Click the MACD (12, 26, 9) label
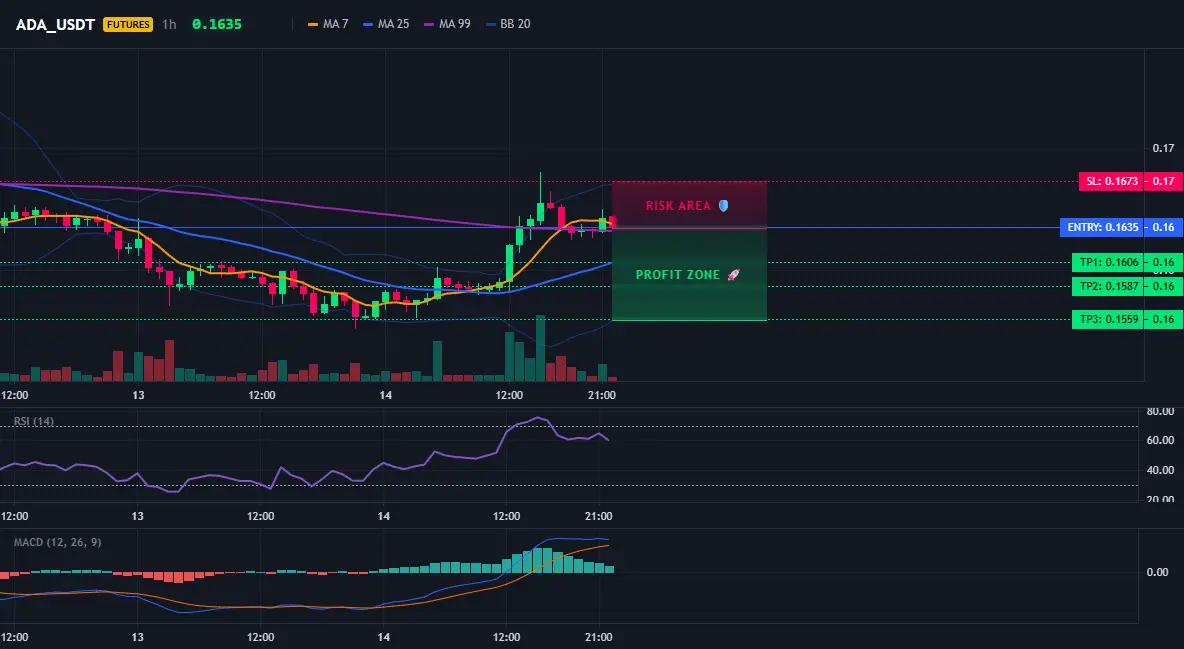Screen dimensions: 1184x649 click(x=57, y=542)
